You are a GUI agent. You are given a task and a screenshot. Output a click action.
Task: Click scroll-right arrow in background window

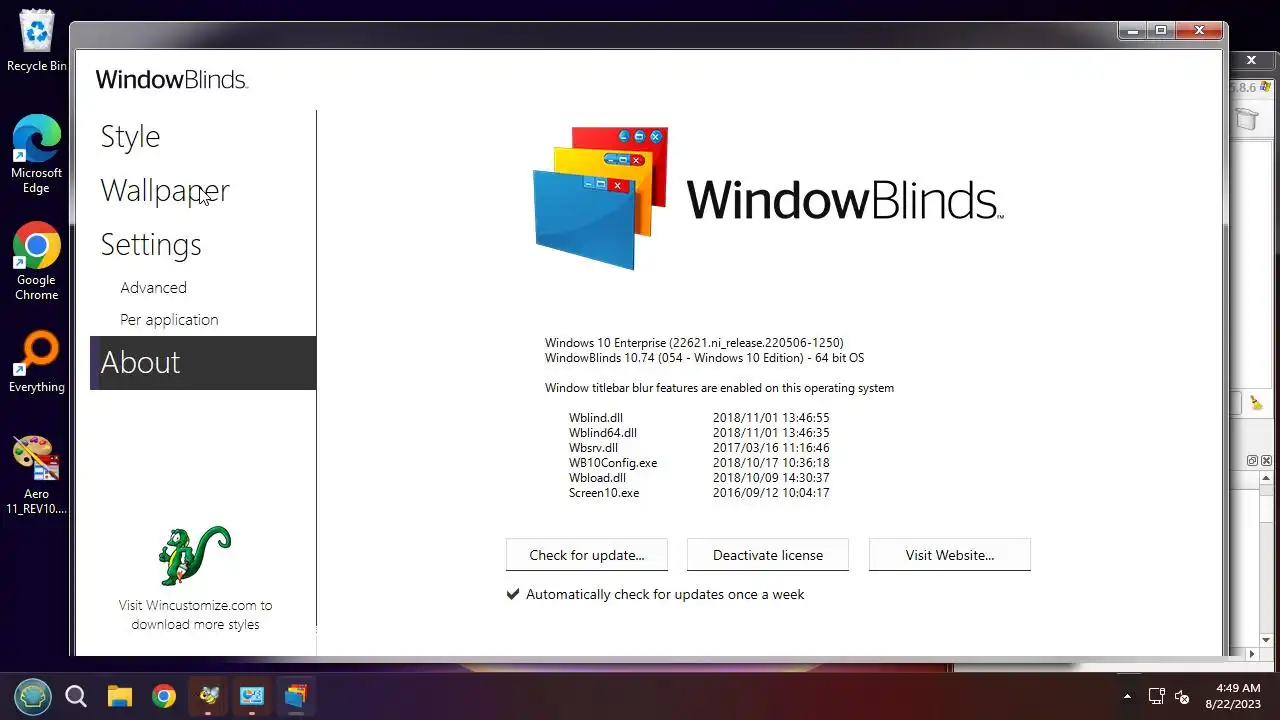(1252, 654)
